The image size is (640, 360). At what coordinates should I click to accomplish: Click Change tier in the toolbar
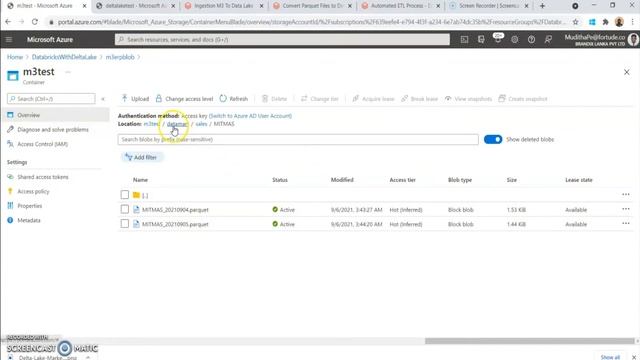tap(320, 99)
